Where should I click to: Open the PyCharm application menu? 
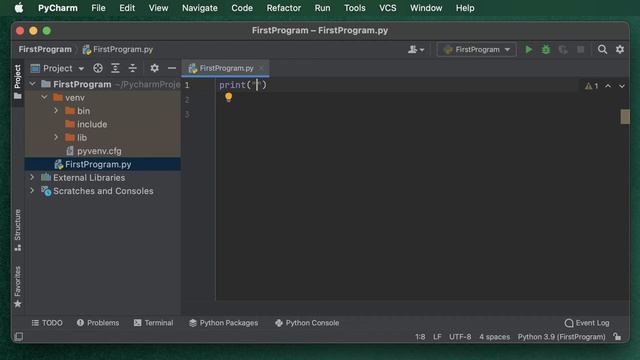click(x=58, y=8)
